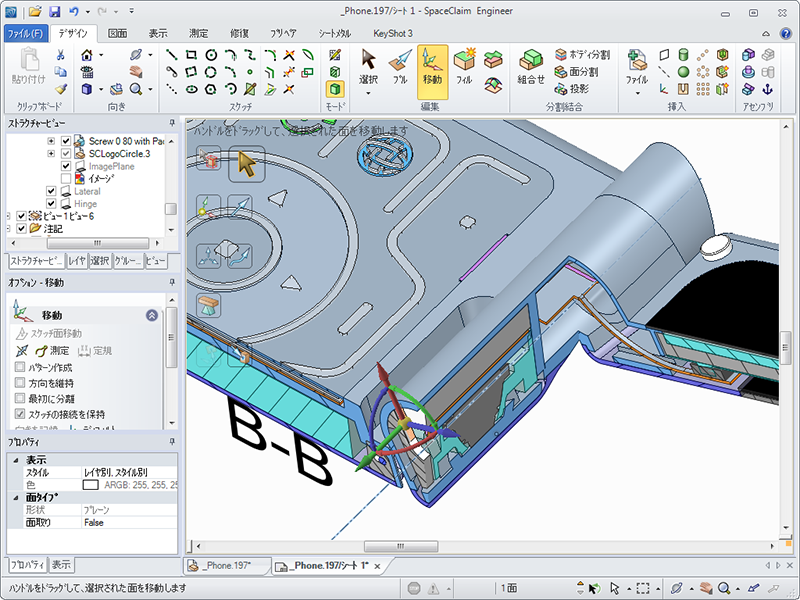Expand the Screw 0 80 tree node
Image resolution: width=800 pixels, height=600 pixels.
(52, 141)
